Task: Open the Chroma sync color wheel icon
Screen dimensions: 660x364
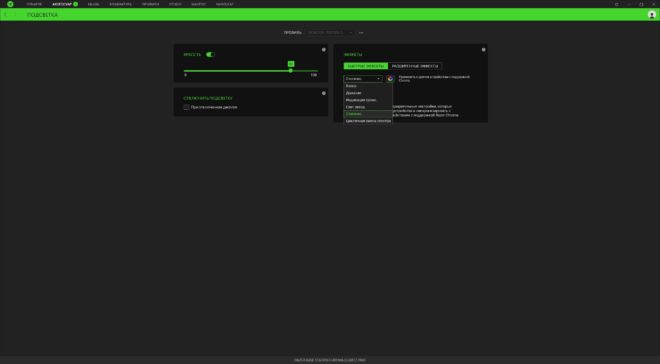Action: 390,79
